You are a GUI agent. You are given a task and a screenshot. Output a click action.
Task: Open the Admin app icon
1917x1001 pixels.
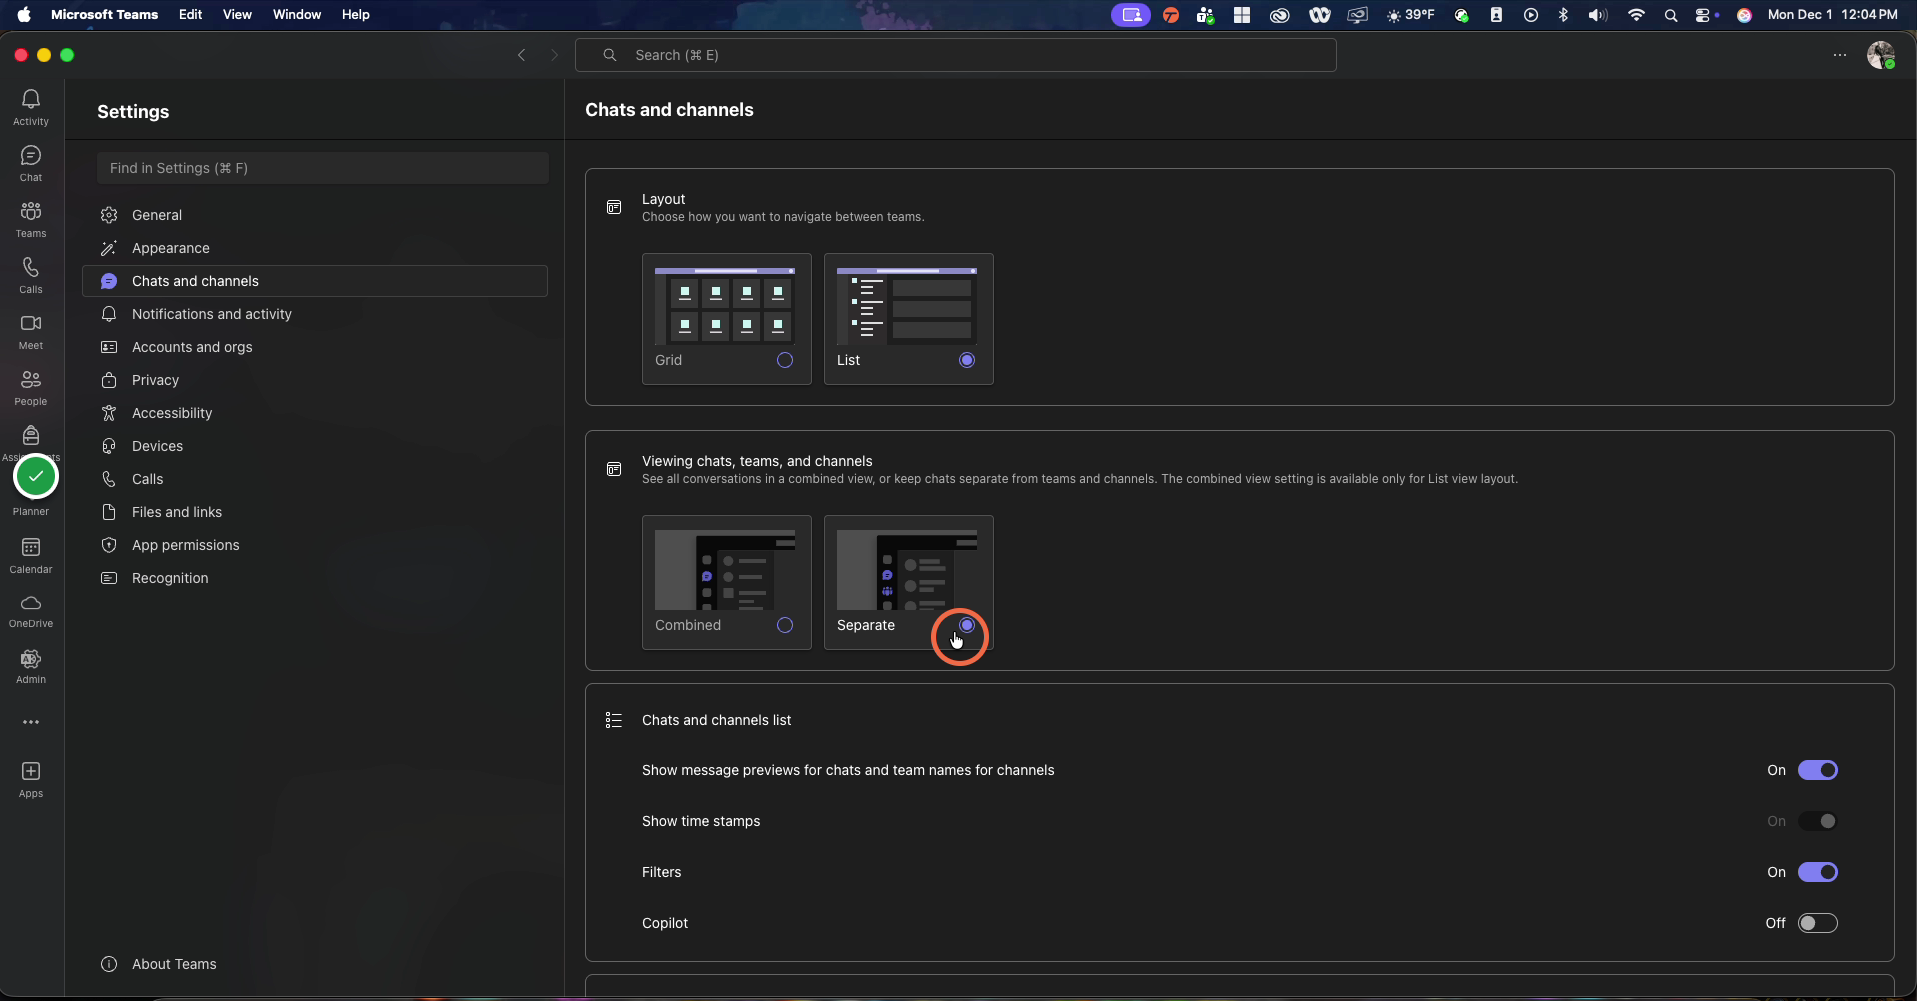[31, 666]
